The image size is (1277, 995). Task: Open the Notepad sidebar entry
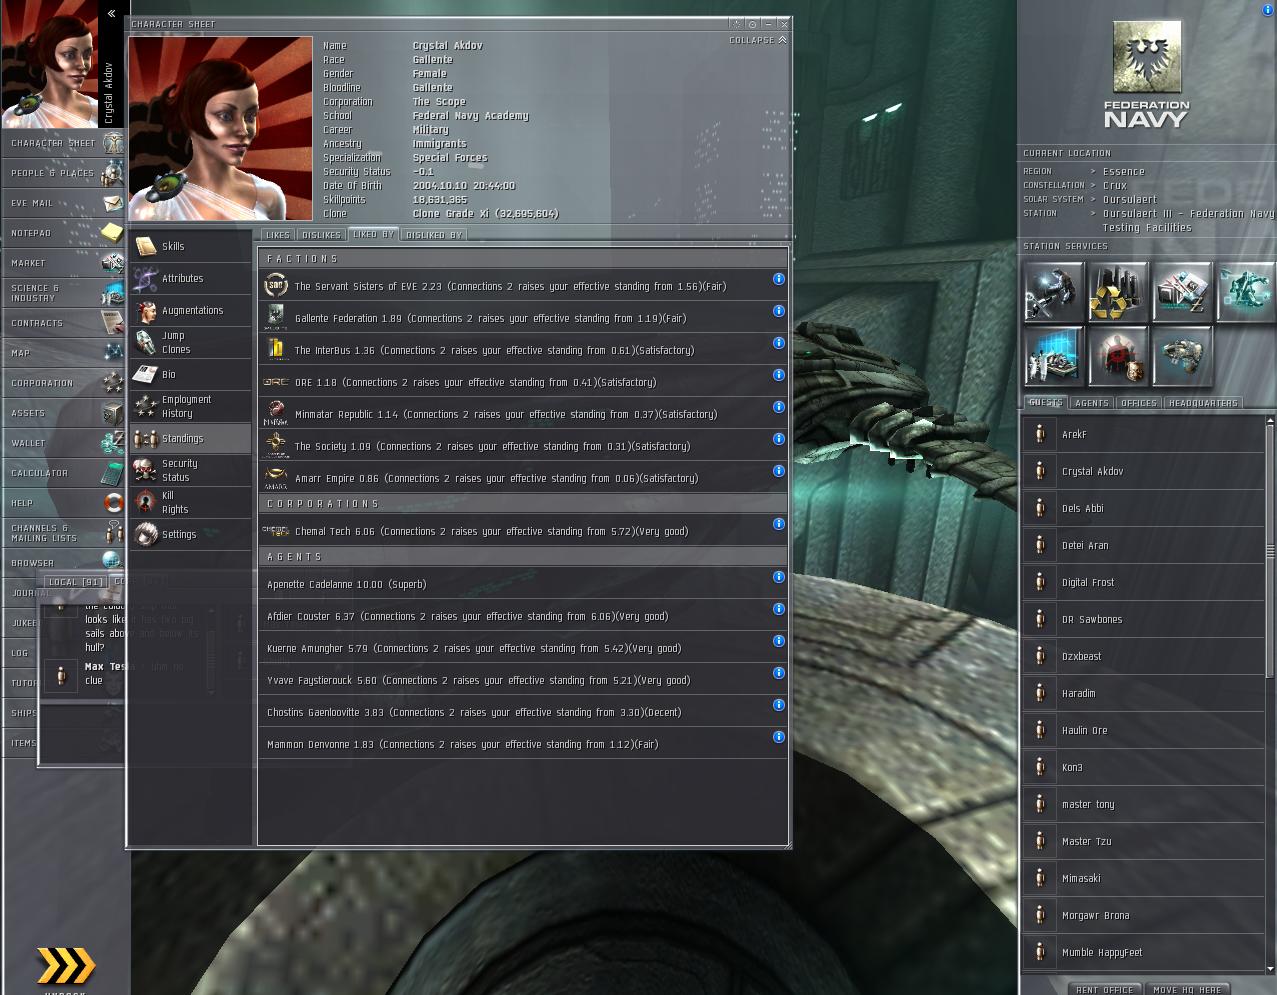[x=63, y=233]
